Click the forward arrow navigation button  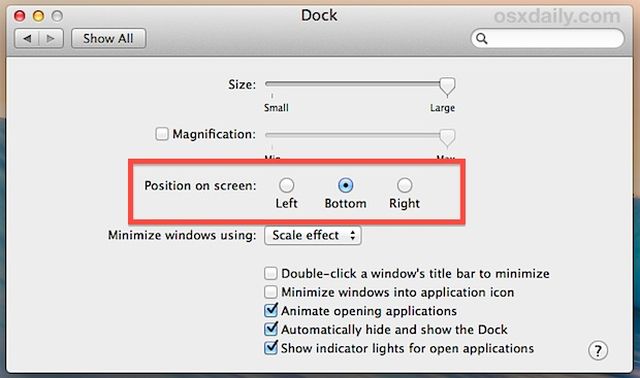pyautogui.click(x=51, y=38)
